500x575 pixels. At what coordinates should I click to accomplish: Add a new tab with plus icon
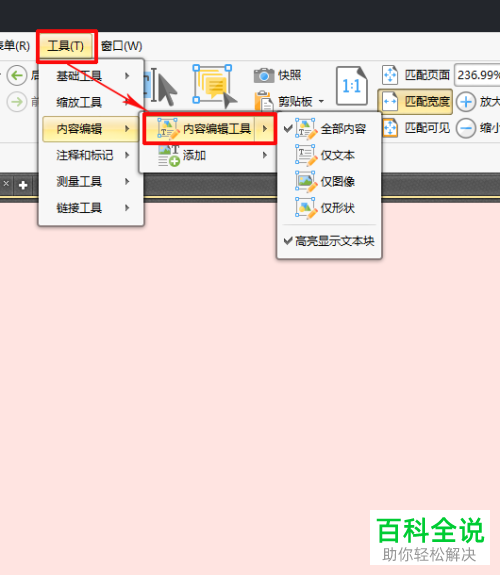click(23, 185)
